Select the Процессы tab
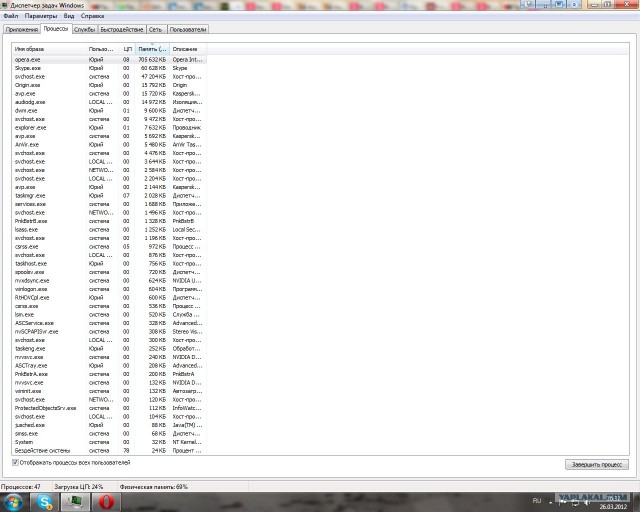 tap(56, 29)
